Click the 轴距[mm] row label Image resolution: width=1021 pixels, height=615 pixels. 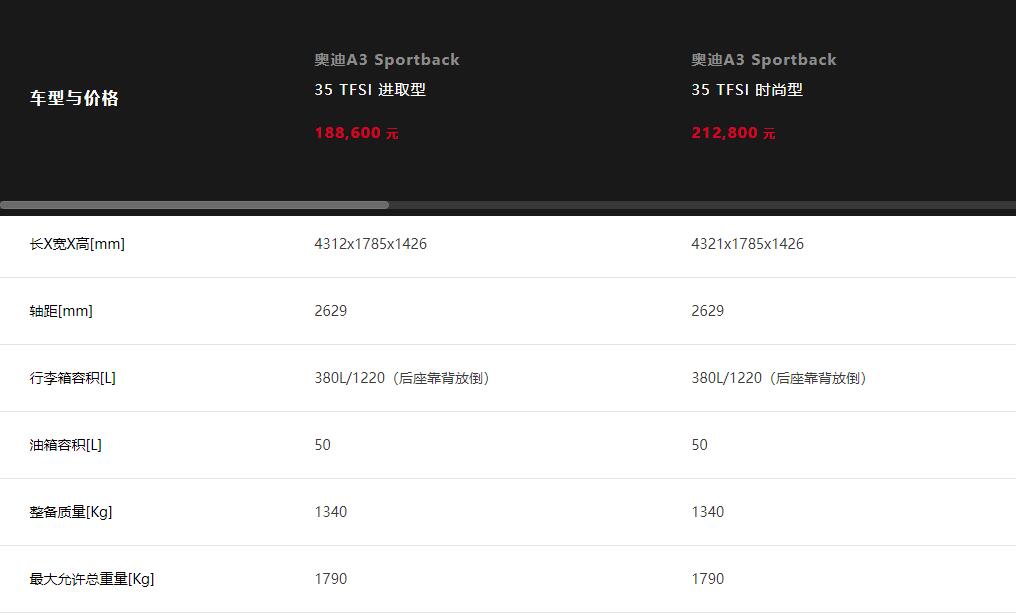[x=61, y=311]
